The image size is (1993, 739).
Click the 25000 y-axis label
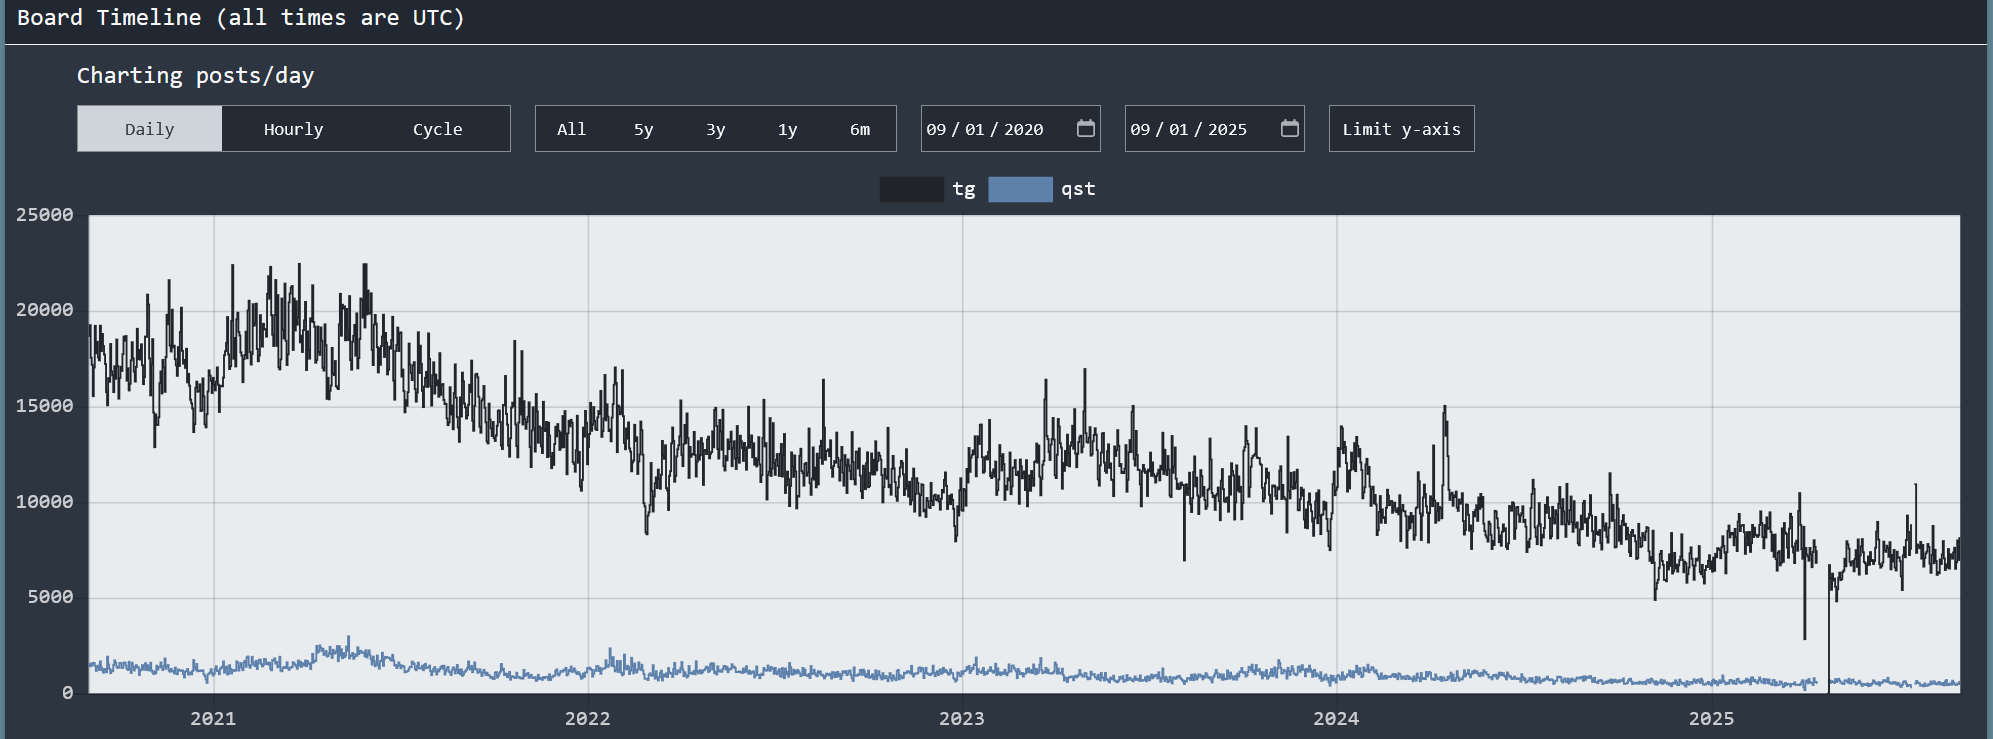tap(44, 215)
